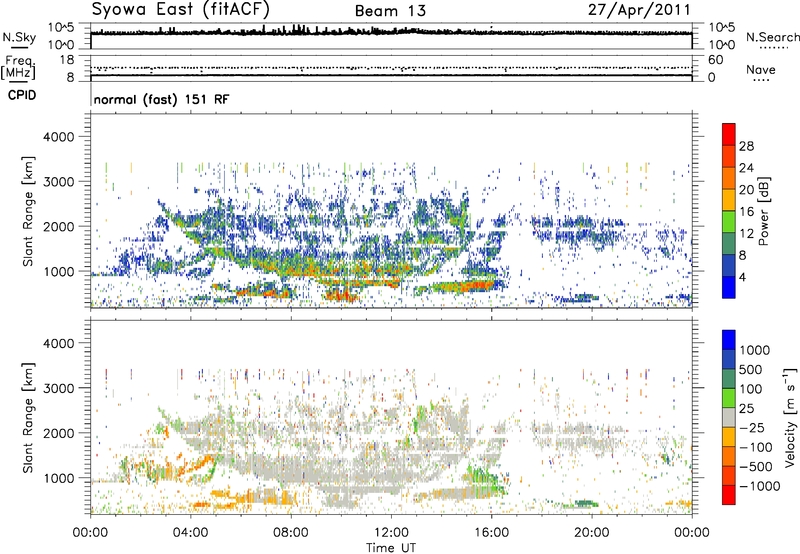Viewport: 800px width, 554px height.
Task: Click the left '10^5' noise axis label
Action: [x=61, y=28]
